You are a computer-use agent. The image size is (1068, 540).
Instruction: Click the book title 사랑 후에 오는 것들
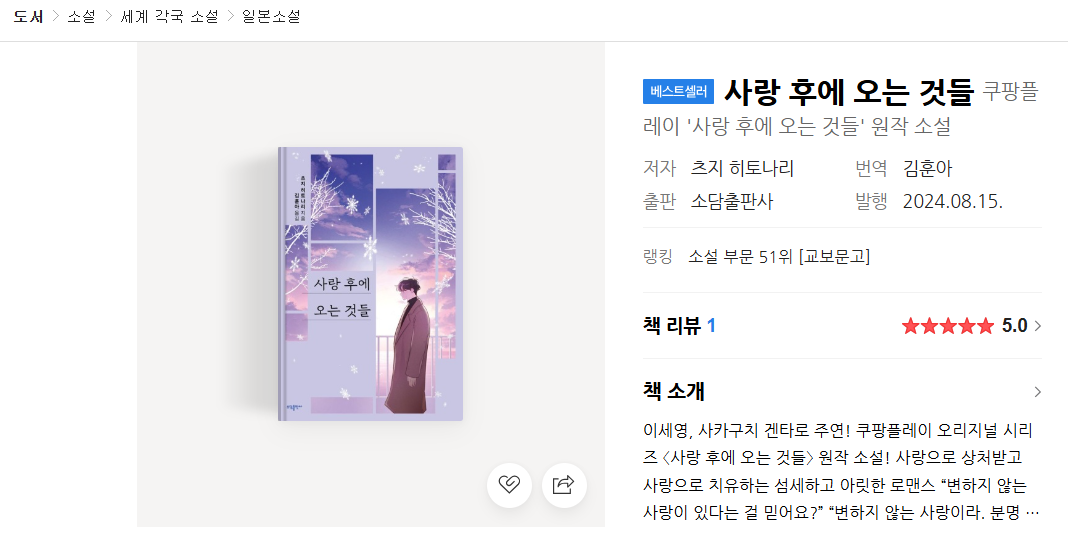(849, 92)
